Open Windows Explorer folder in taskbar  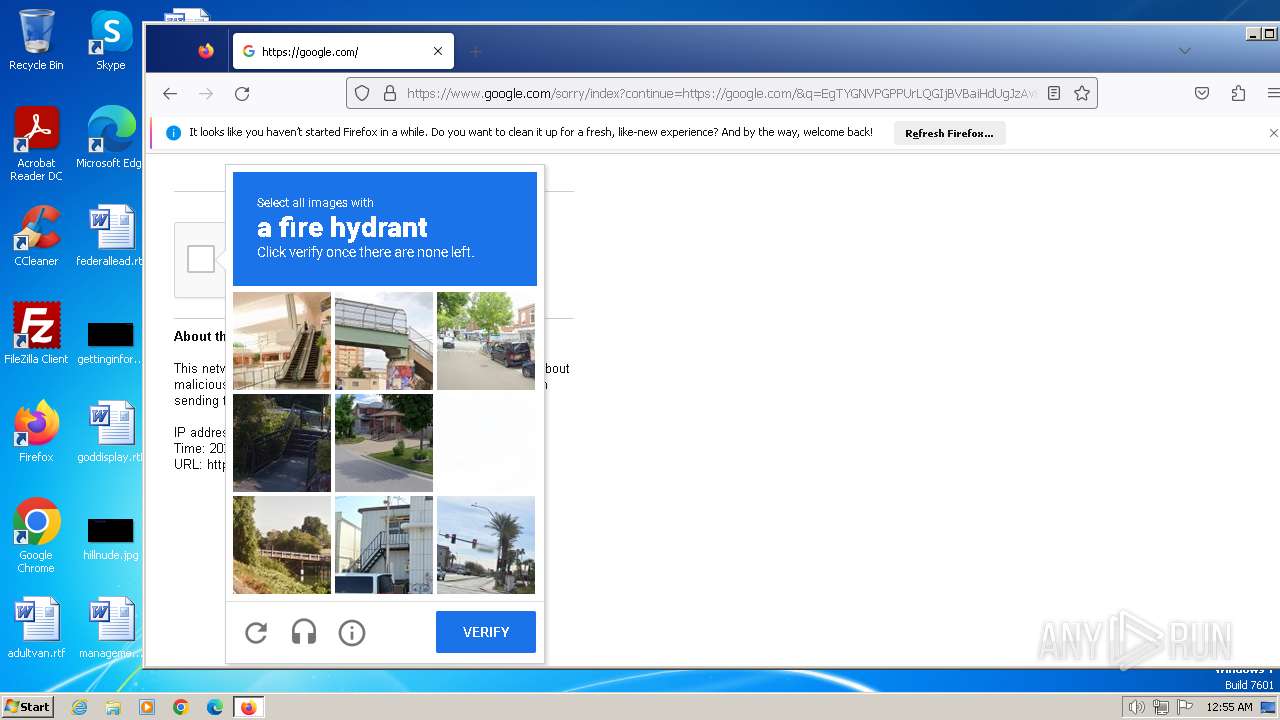coord(113,707)
